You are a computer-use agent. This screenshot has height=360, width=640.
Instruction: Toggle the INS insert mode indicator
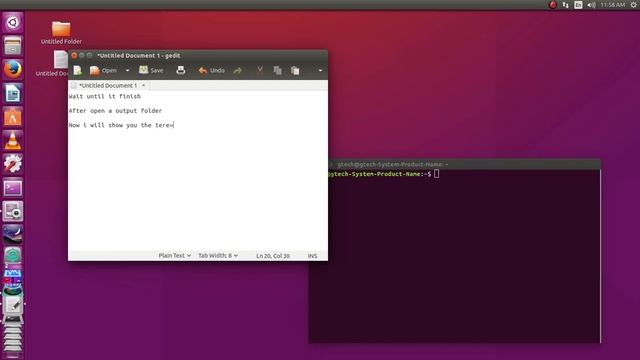click(312, 256)
